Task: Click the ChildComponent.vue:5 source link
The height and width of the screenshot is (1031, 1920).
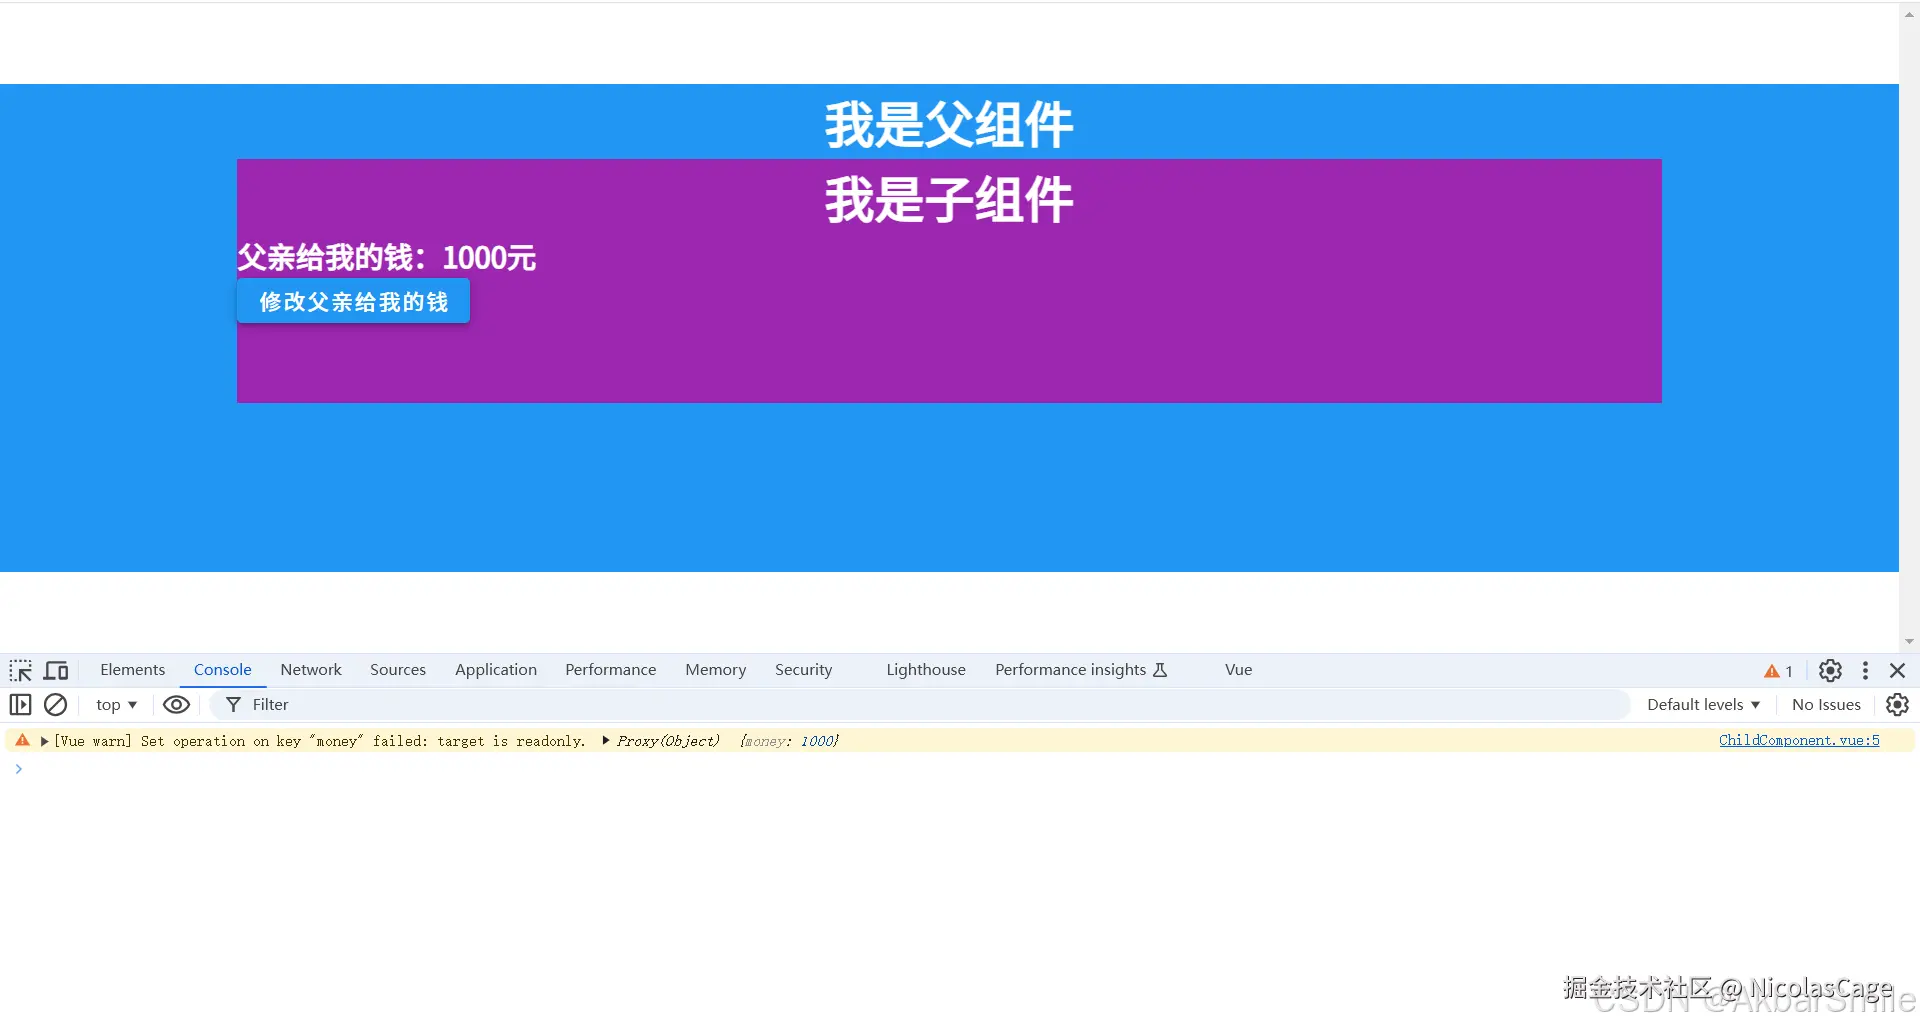Action: click(1797, 740)
